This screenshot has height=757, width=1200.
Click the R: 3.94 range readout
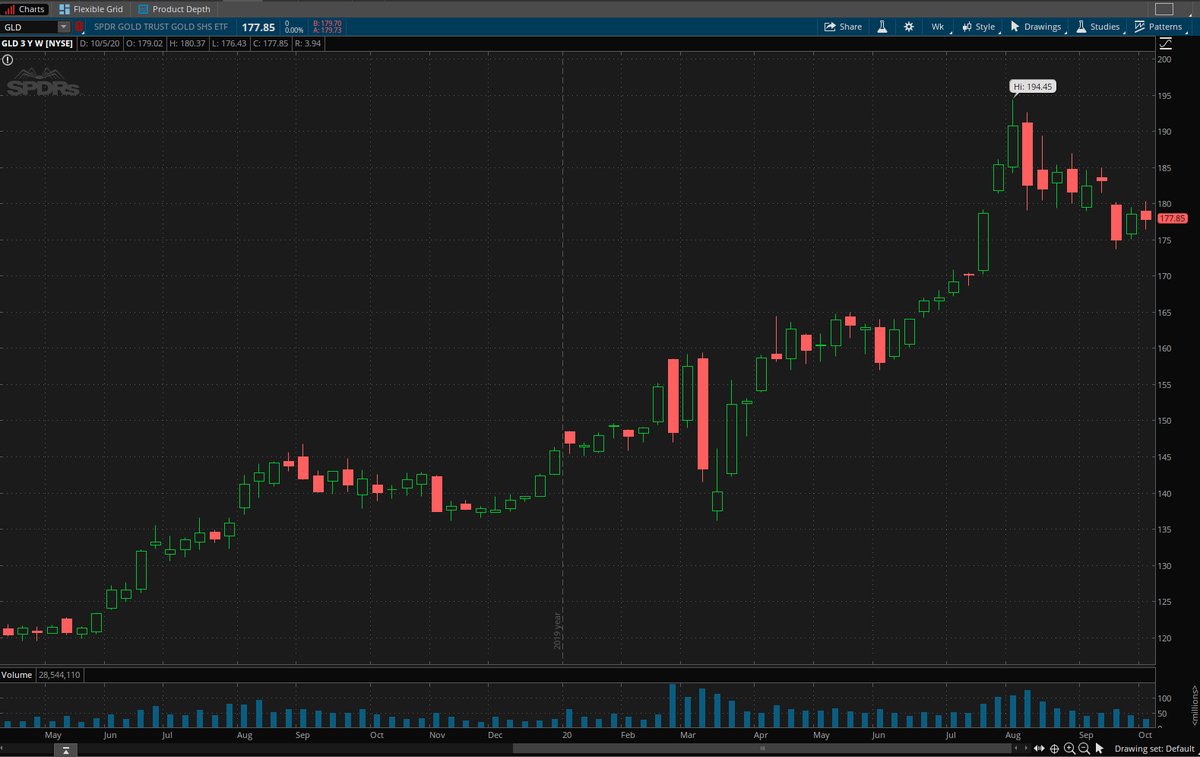[x=306, y=44]
